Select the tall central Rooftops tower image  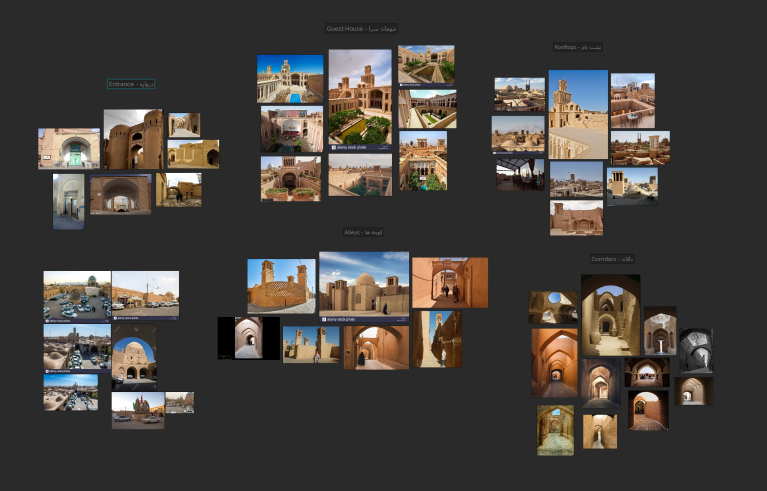tap(578, 114)
